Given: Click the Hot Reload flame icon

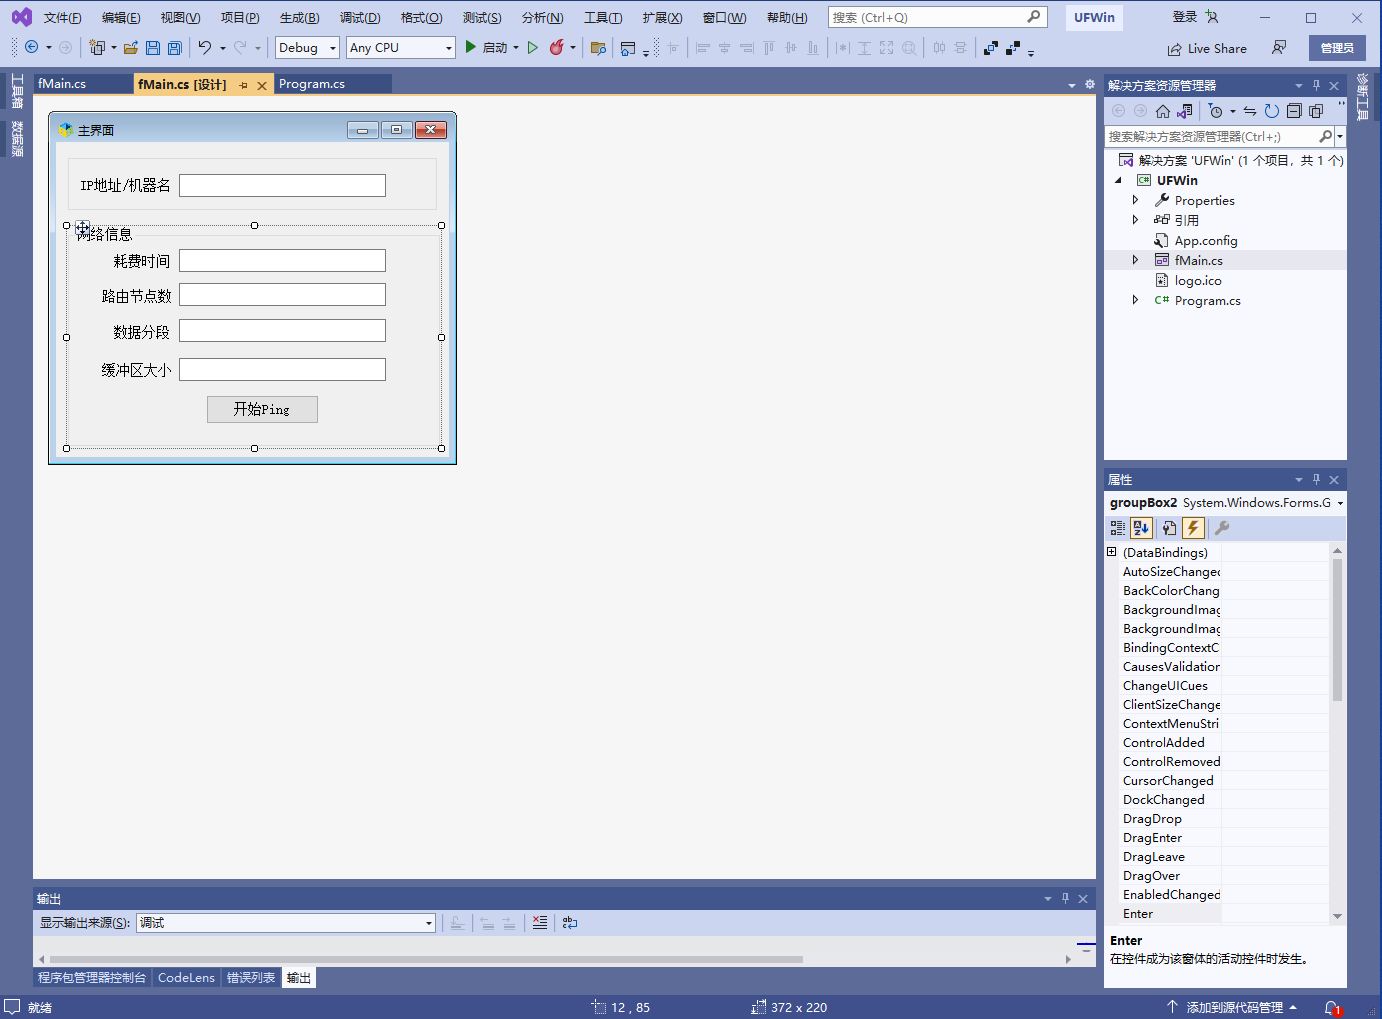Looking at the screenshot, I should (x=557, y=47).
